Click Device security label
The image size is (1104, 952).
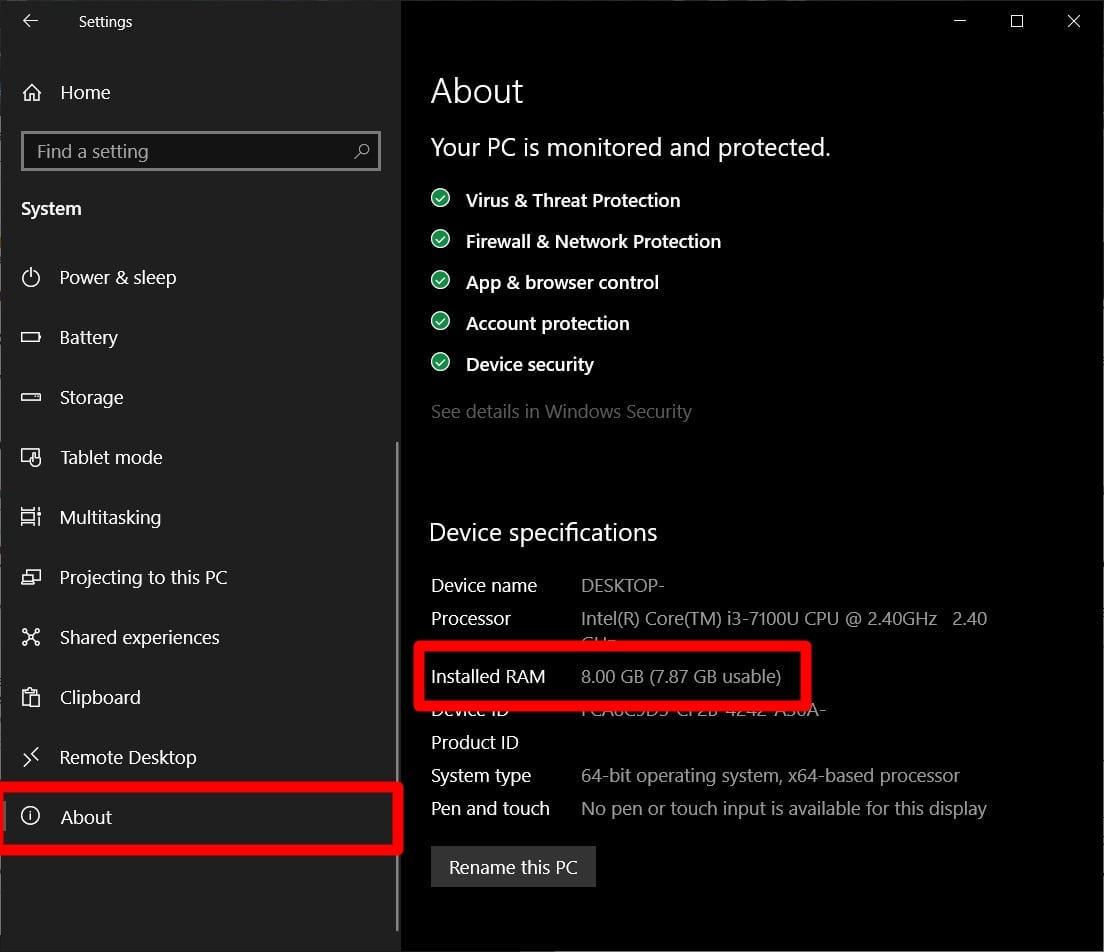pyautogui.click(x=530, y=364)
